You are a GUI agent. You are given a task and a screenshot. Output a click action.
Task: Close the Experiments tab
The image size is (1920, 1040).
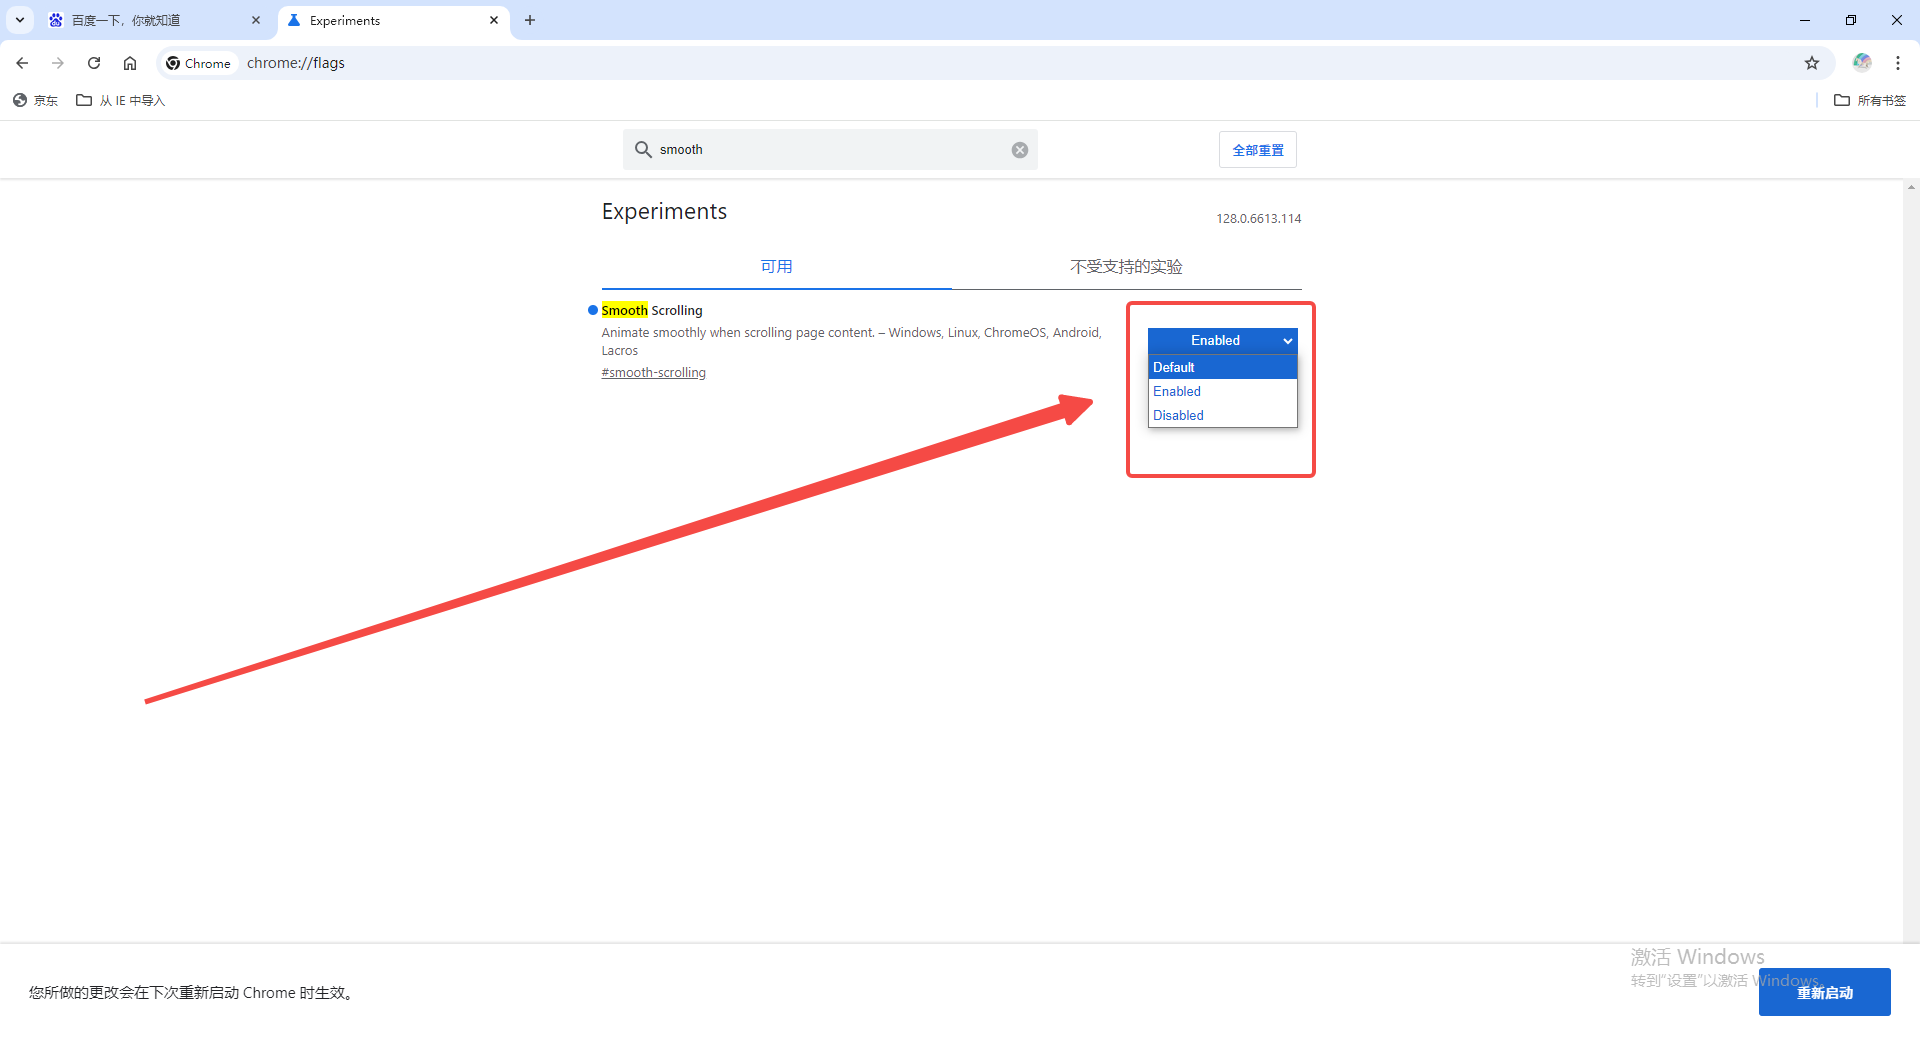click(494, 20)
